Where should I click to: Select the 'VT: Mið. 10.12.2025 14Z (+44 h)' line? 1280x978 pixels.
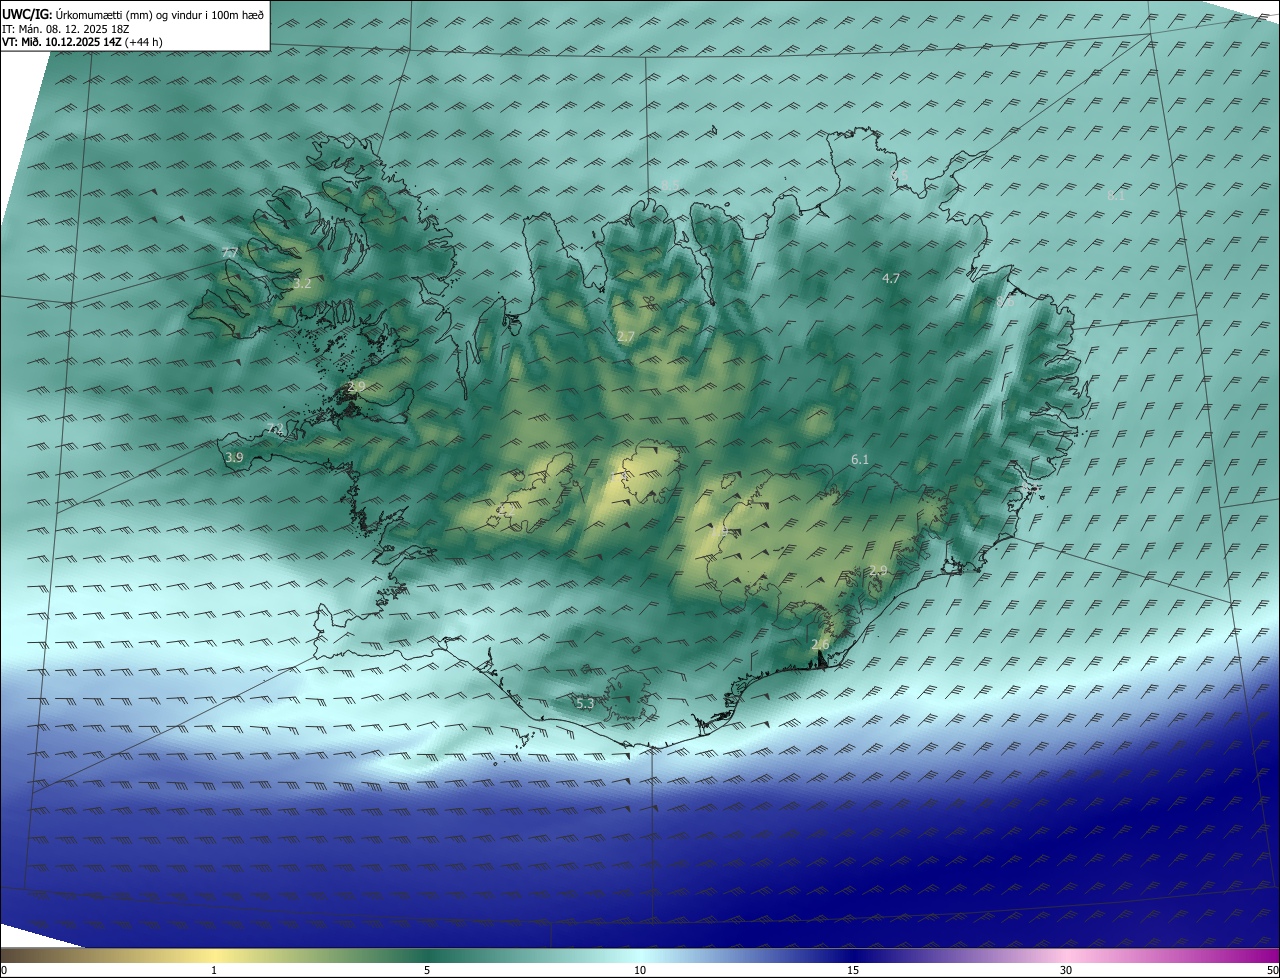tap(82, 42)
